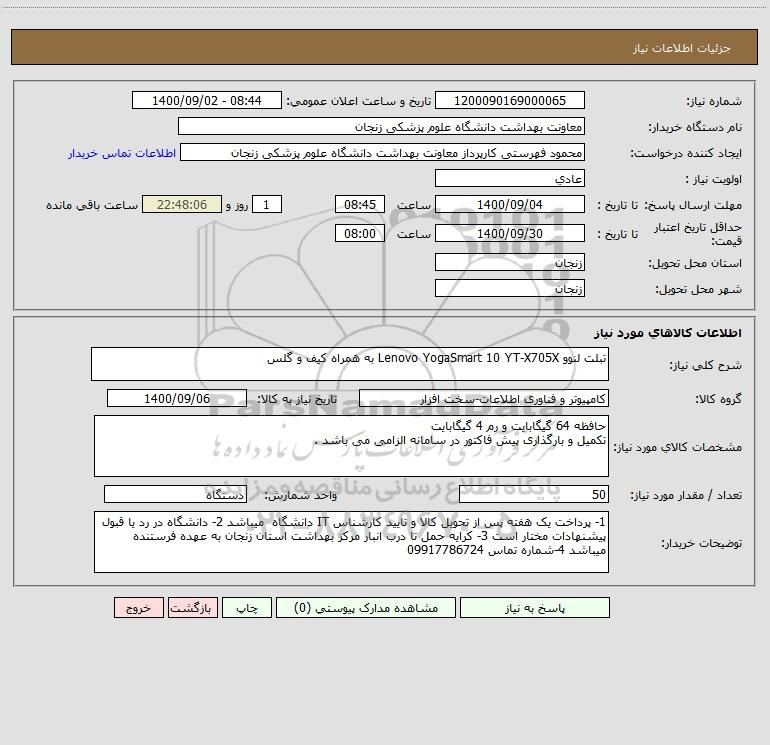Click the priority field عادی

510,179
